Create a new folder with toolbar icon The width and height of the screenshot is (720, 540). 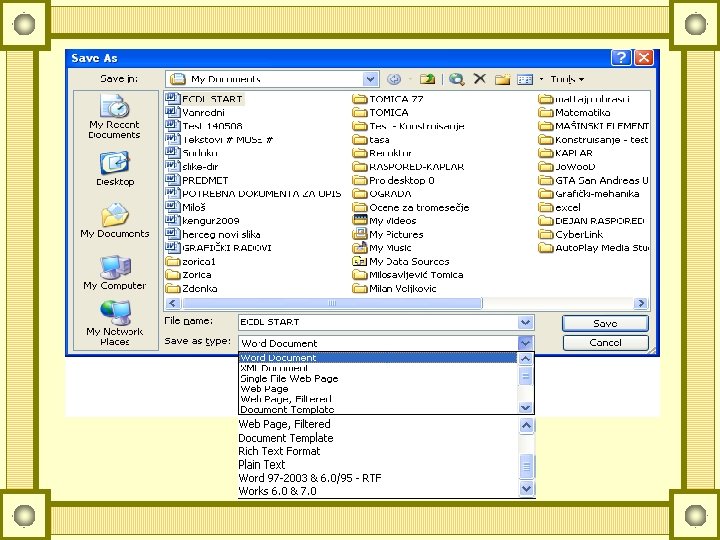click(502, 79)
